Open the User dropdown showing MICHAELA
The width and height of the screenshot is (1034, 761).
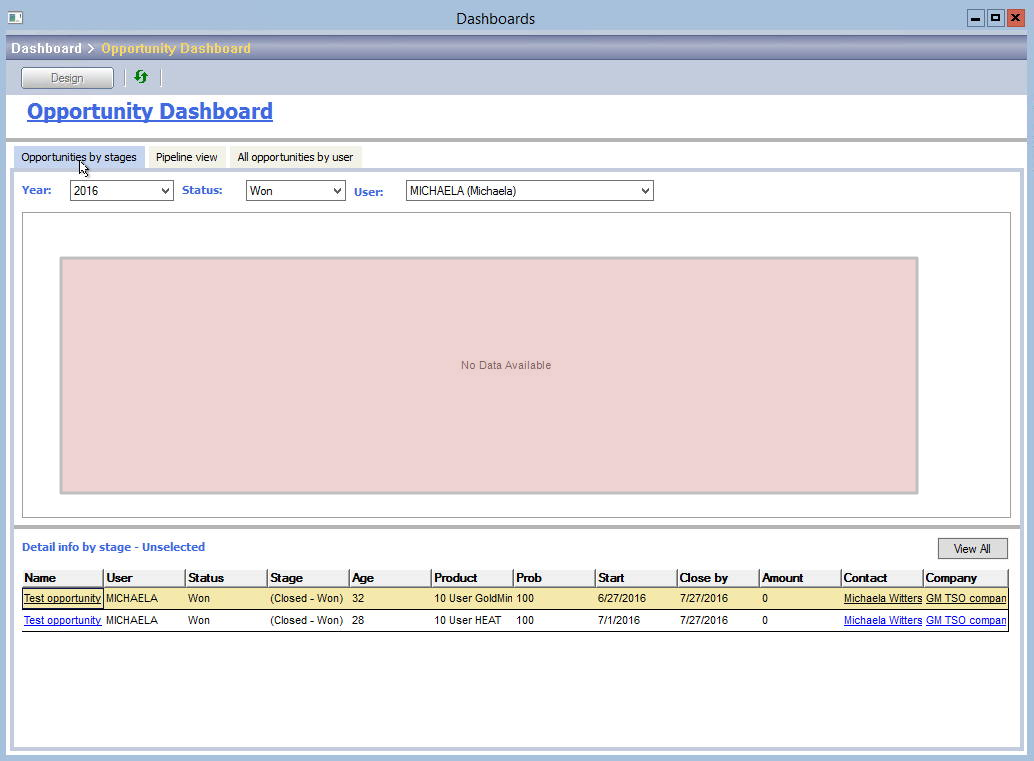[529, 191]
